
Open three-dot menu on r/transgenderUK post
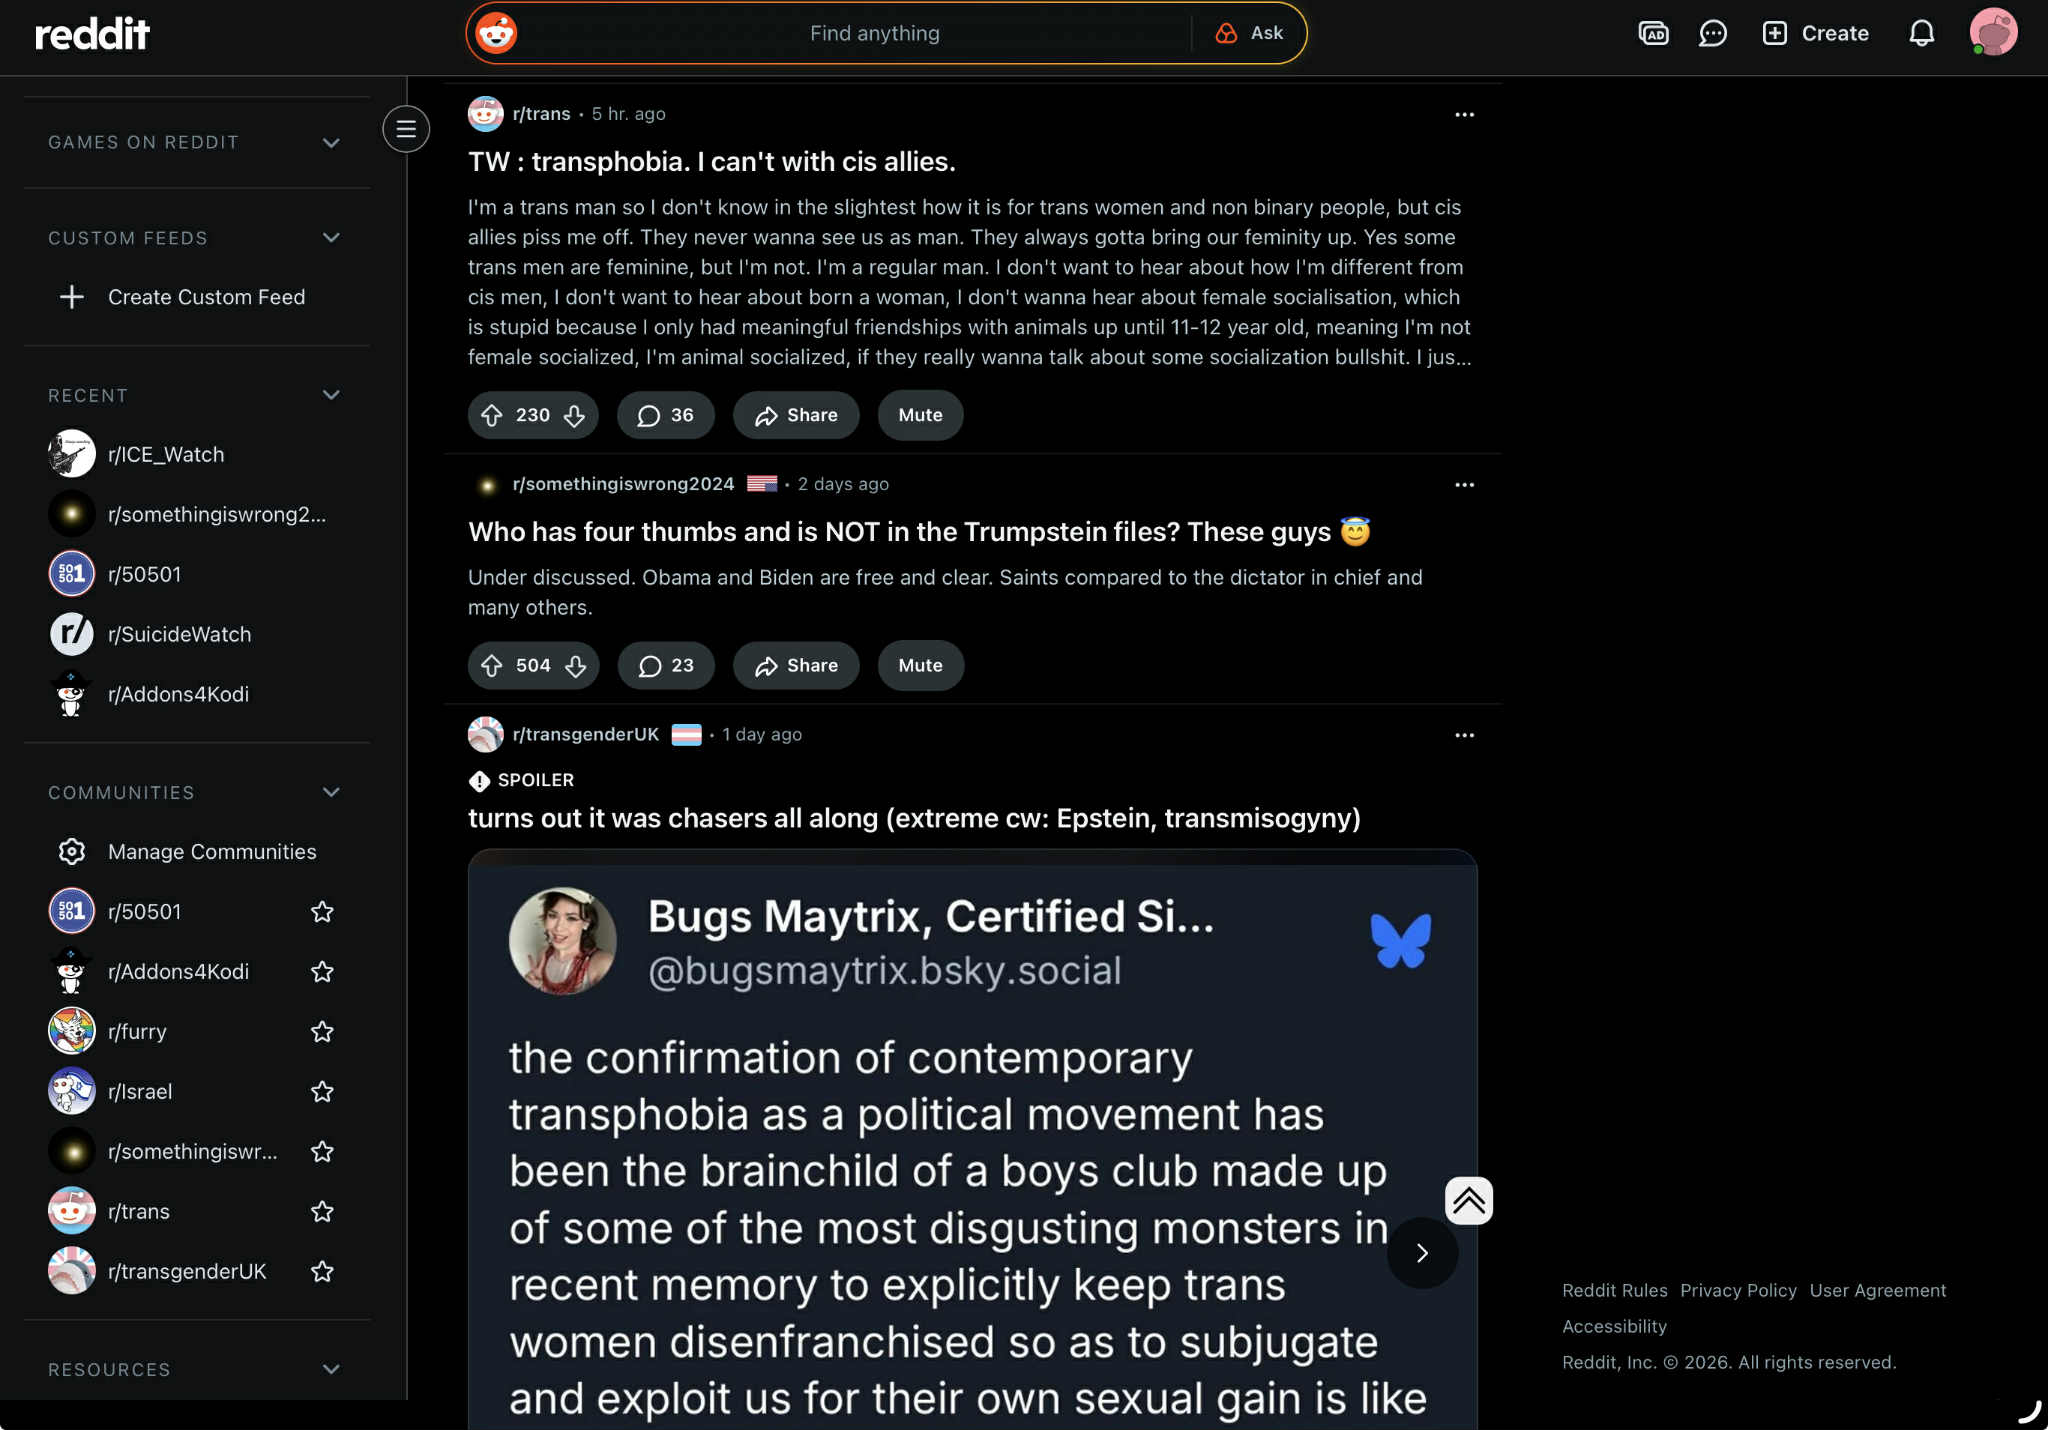point(1464,735)
